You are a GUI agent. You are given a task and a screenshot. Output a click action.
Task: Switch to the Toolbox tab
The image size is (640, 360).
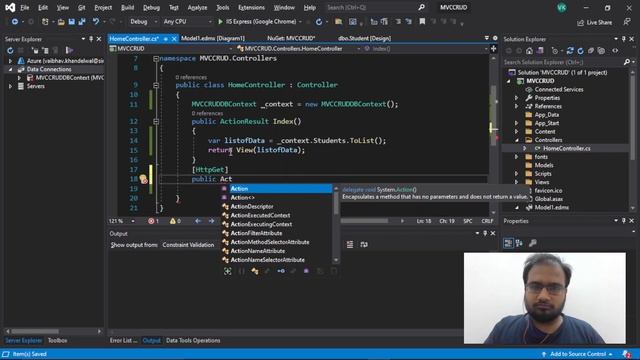[x=58, y=340]
